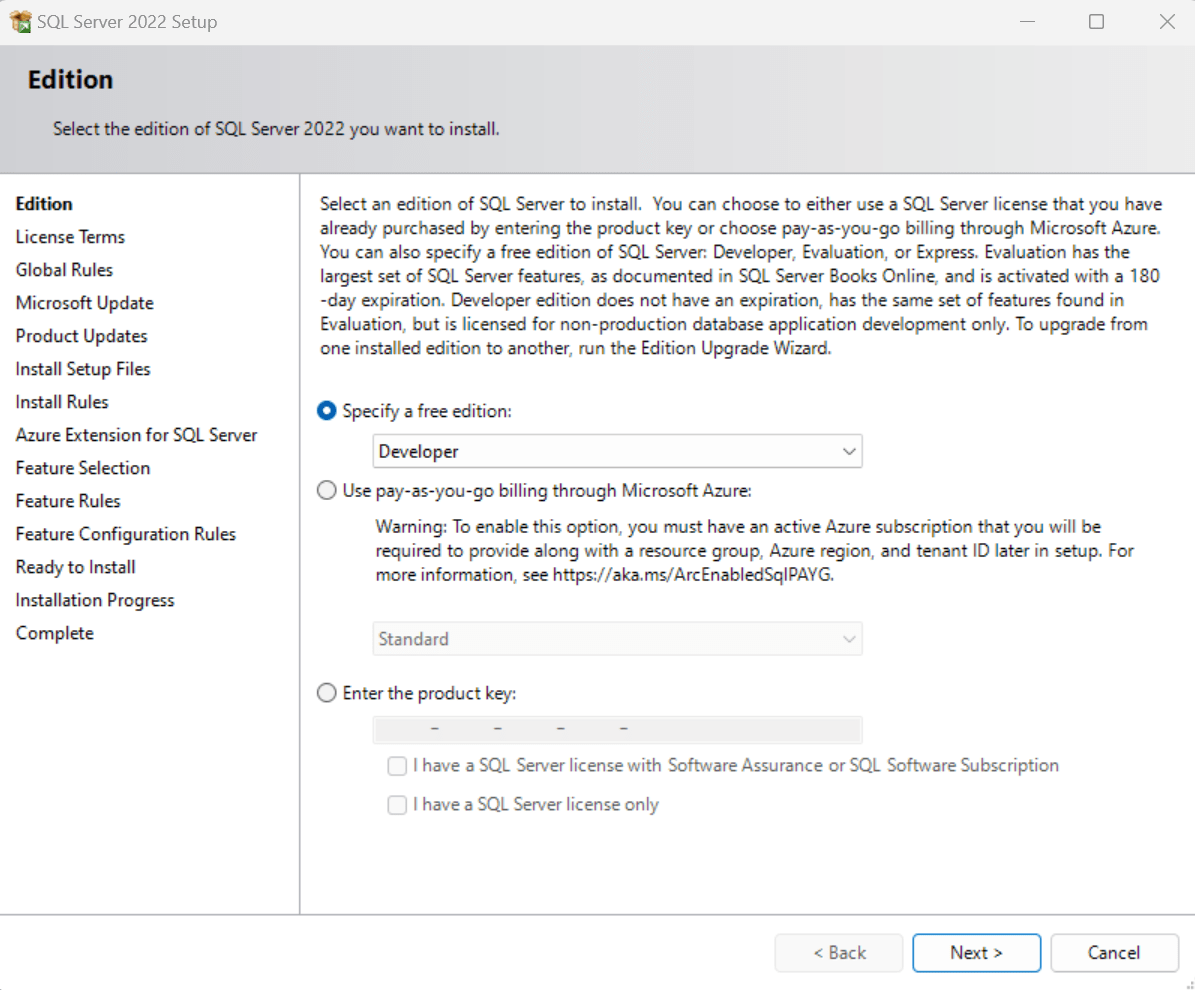This screenshot has height=990, width=1195.
Task: Choose pay-as-you-go billing through Microsoft Azure
Action: (x=326, y=490)
